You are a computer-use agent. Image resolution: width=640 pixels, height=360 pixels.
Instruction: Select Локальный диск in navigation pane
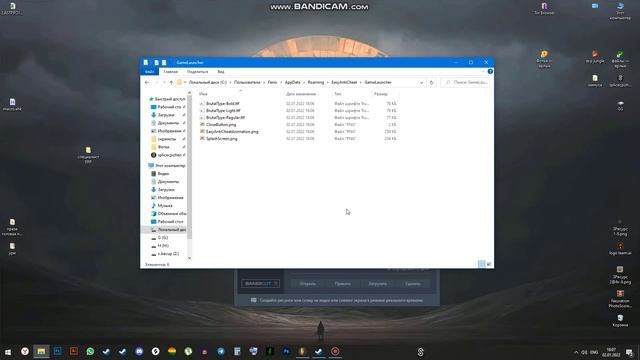point(171,230)
